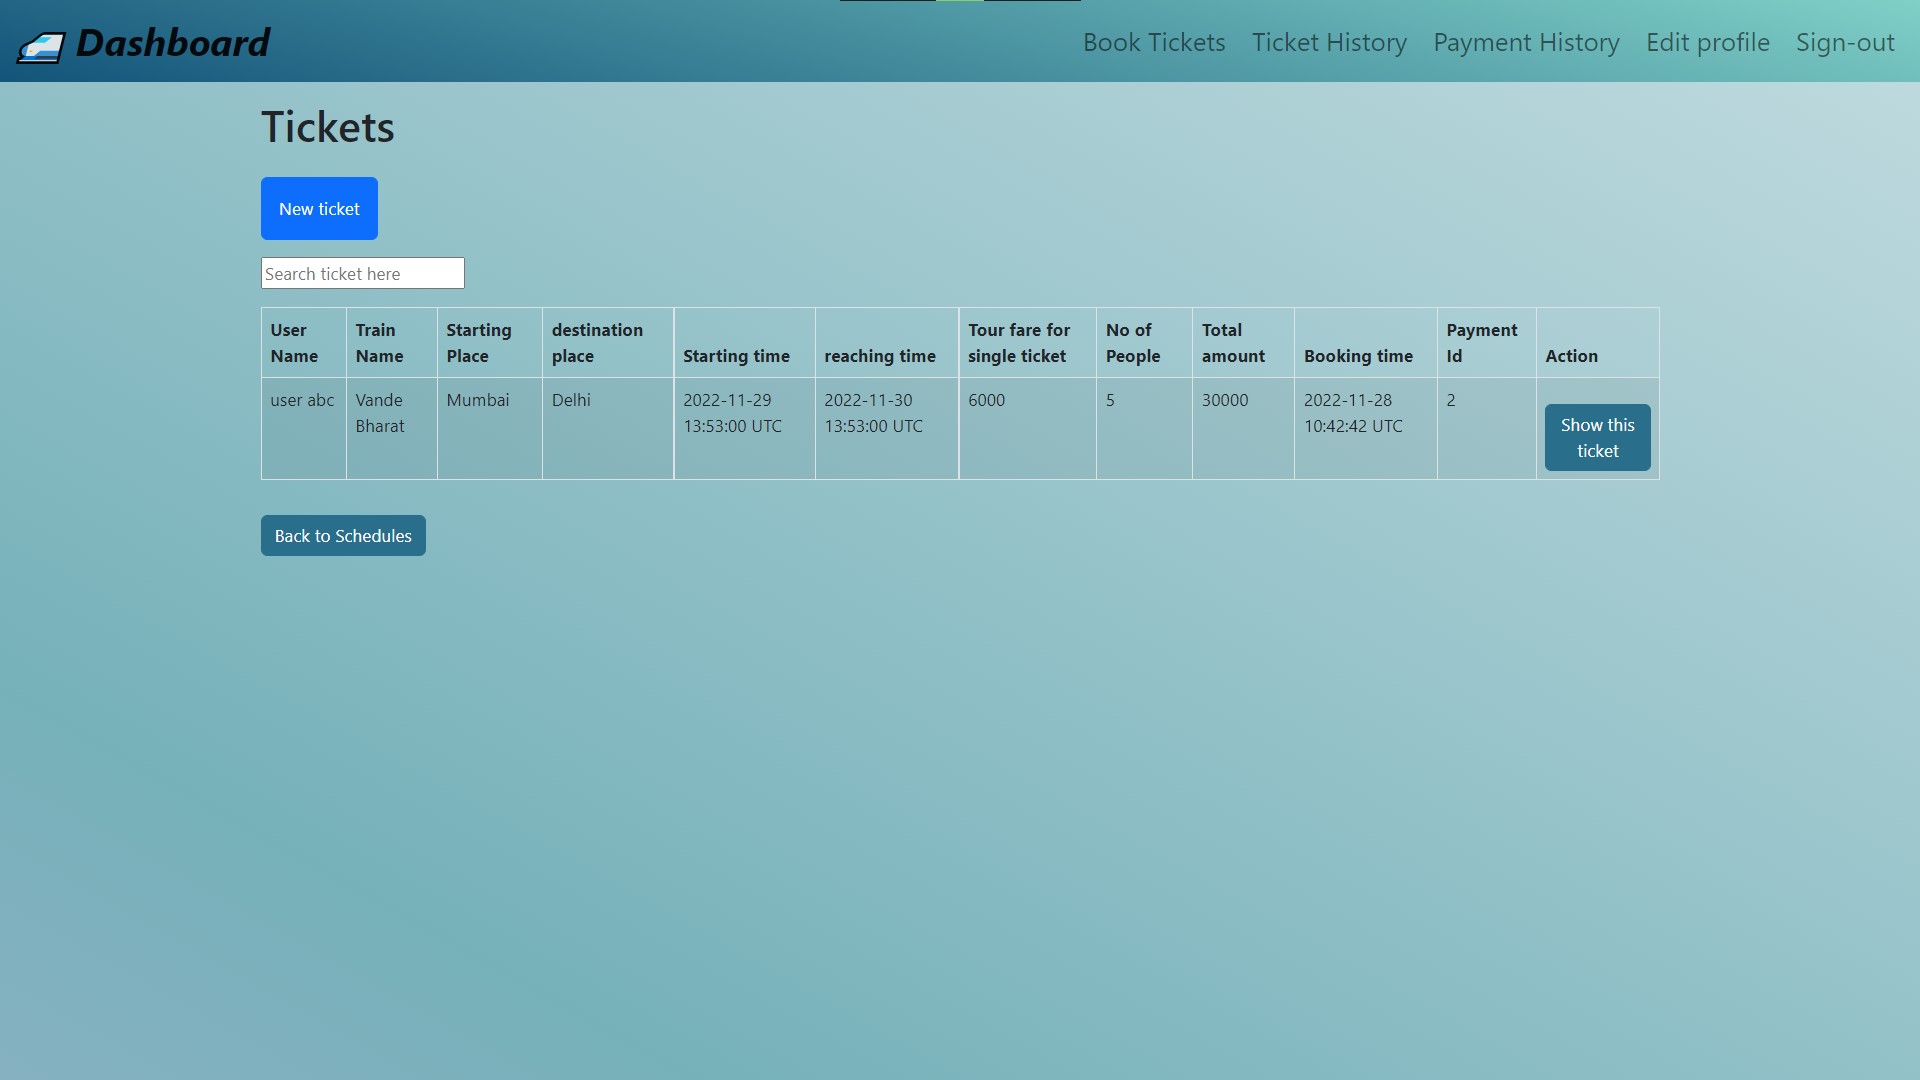The width and height of the screenshot is (1920, 1080).
Task: Click the Tickets page heading
Action: coord(327,126)
